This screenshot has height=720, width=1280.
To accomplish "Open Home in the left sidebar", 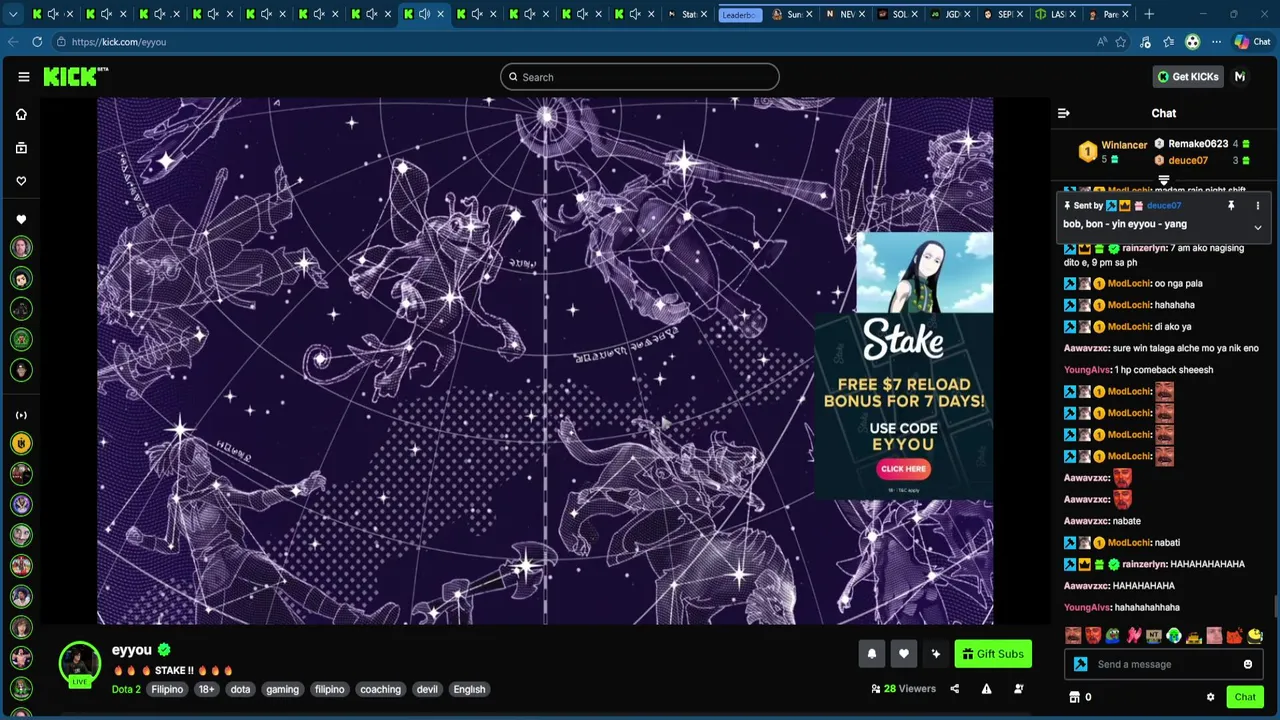I will (21, 114).
